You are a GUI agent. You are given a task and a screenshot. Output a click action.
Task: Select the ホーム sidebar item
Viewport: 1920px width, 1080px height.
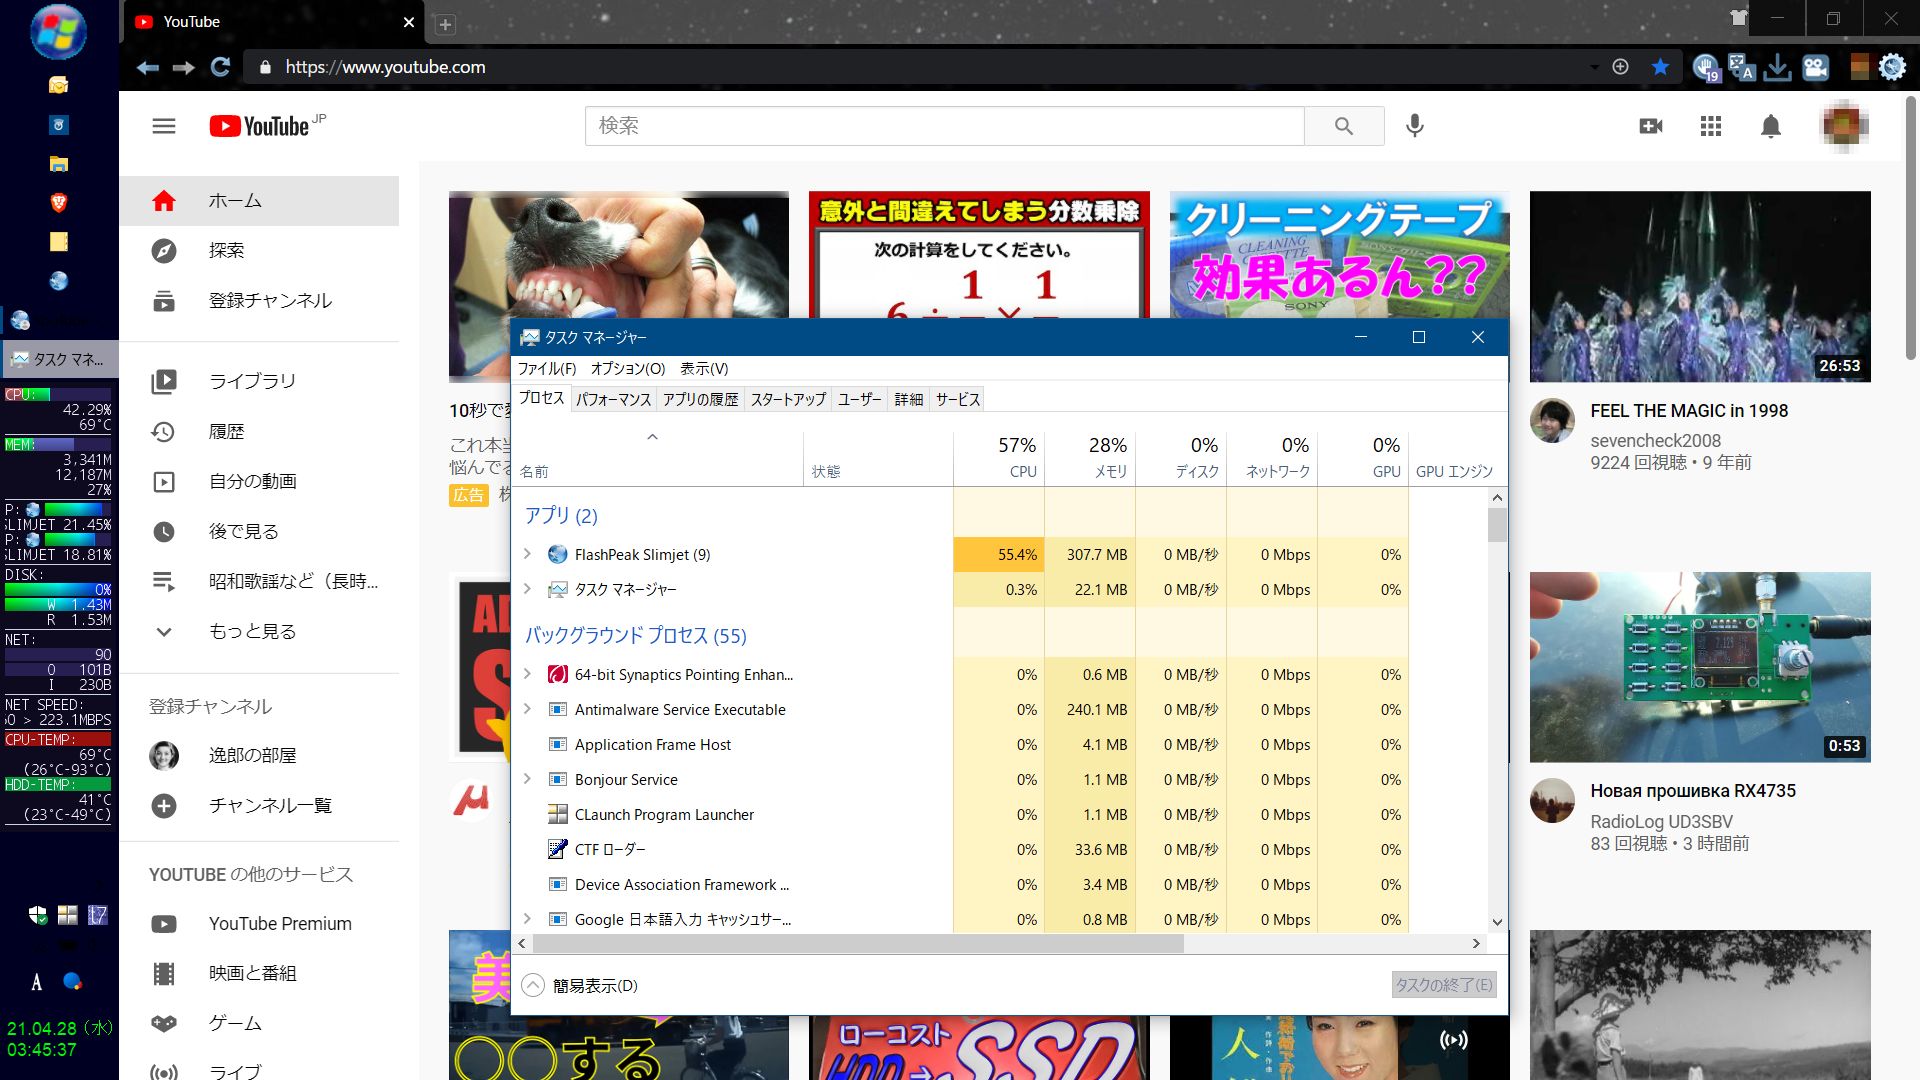(259, 201)
